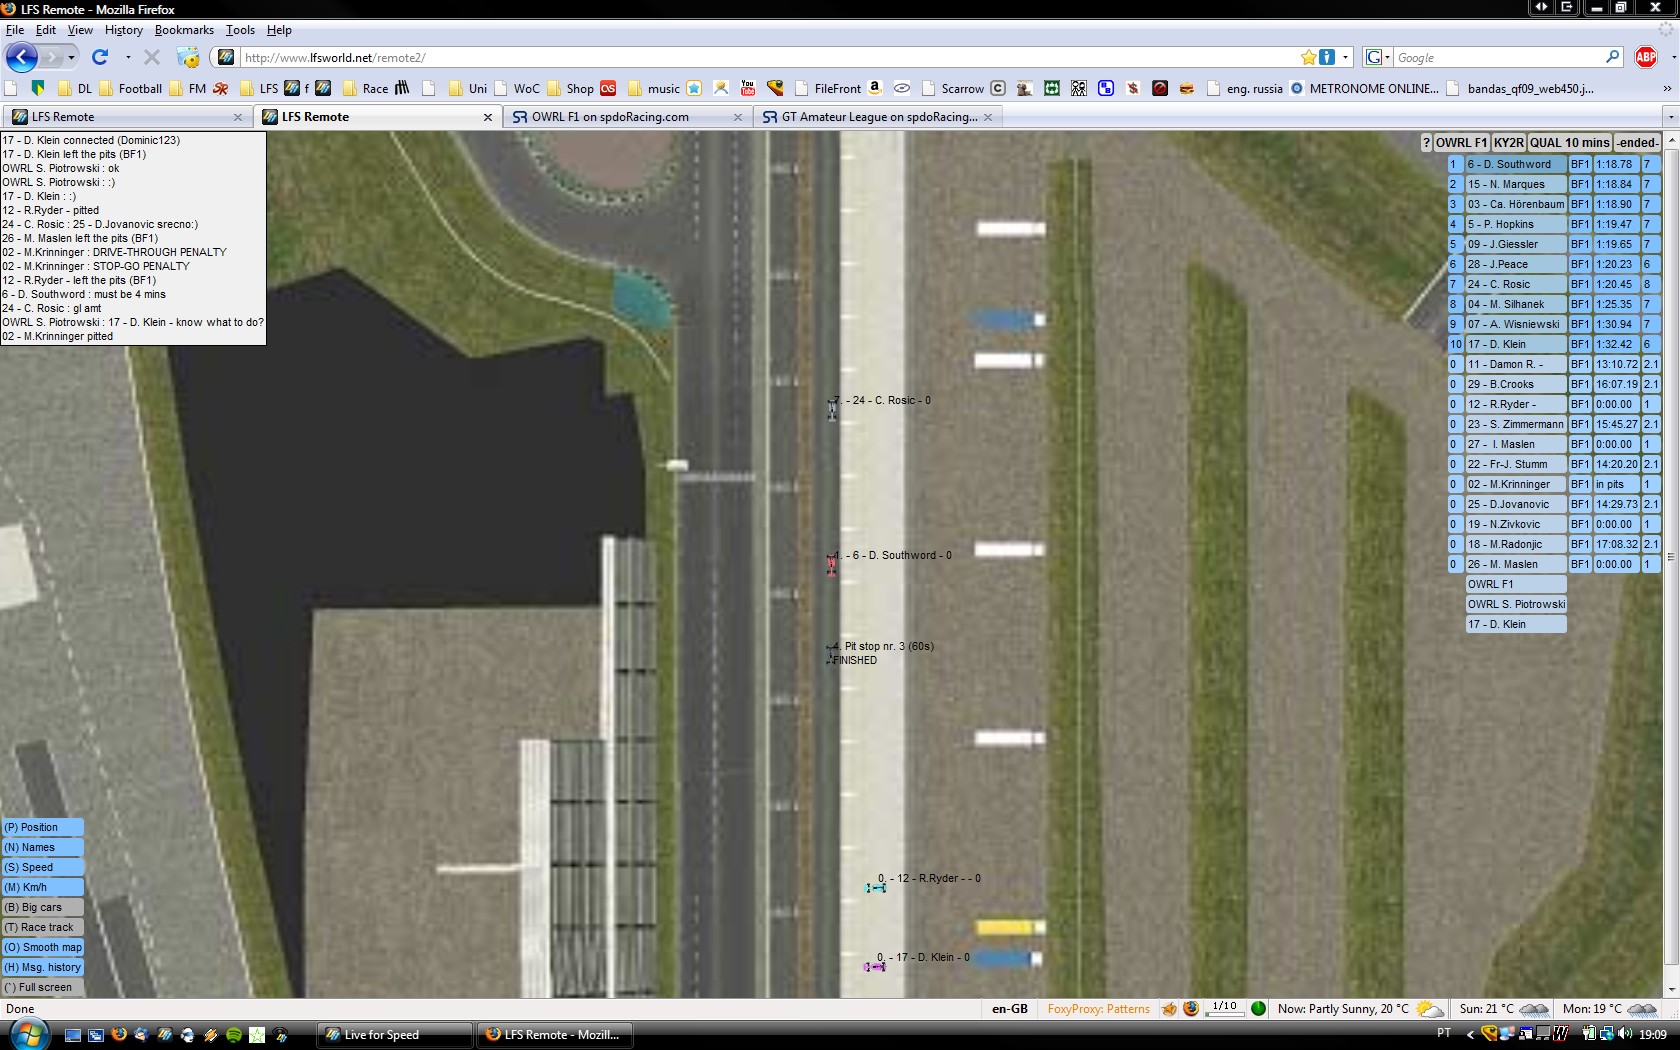Image resolution: width=1680 pixels, height=1050 pixels.
Task: Toggle the (O) Smooth map option
Action: (42, 947)
